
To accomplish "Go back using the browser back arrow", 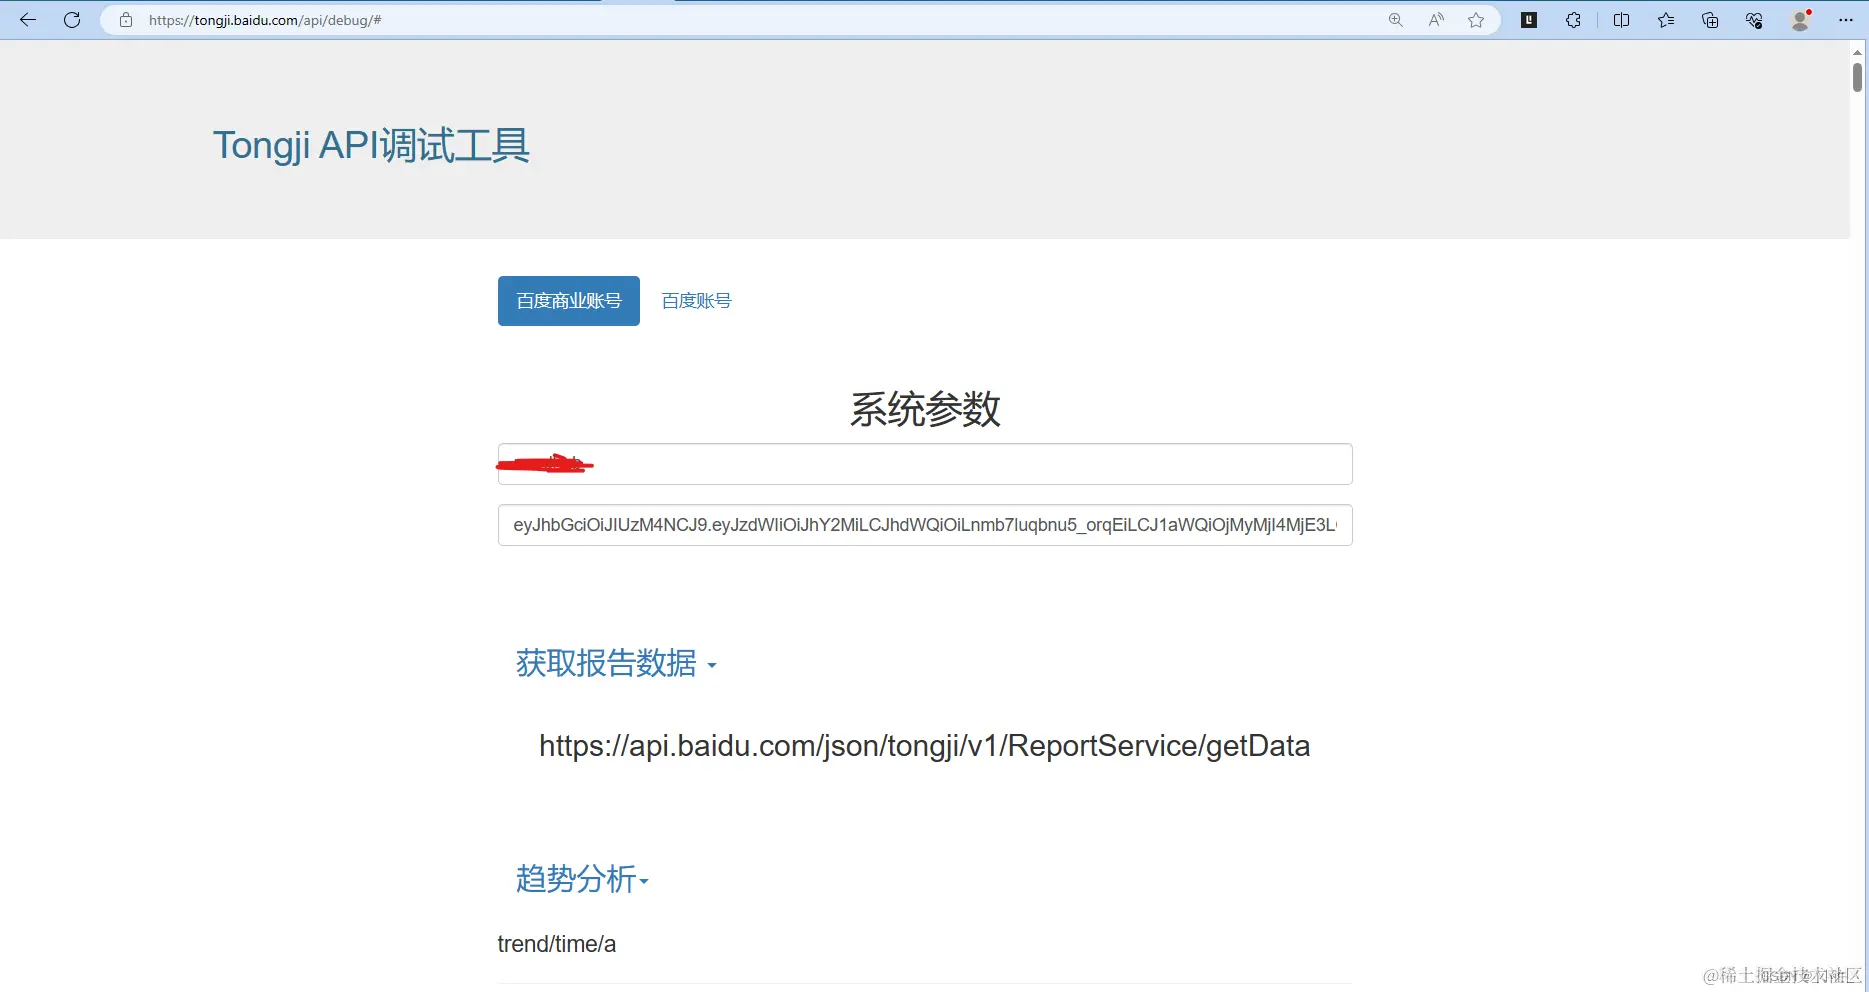I will (x=28, y=20).
